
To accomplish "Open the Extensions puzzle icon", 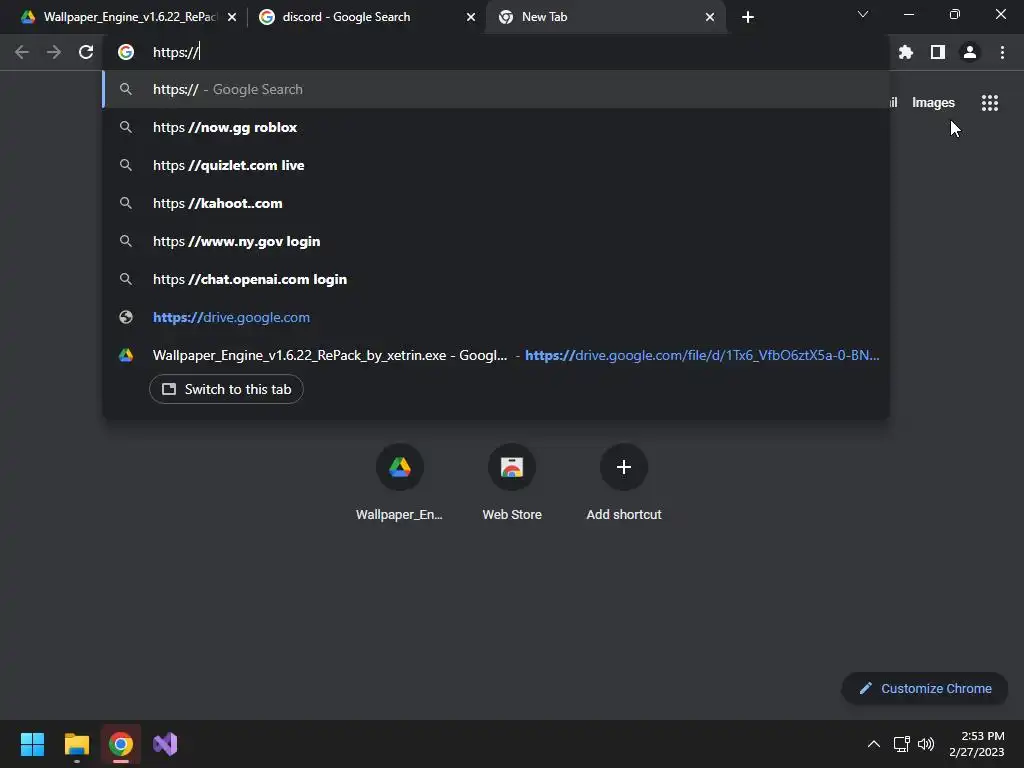I will click(x=906, y=52).
